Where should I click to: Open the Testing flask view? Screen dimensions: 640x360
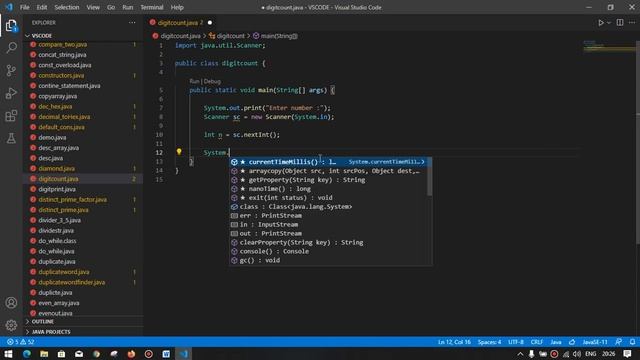pos(11,138)
